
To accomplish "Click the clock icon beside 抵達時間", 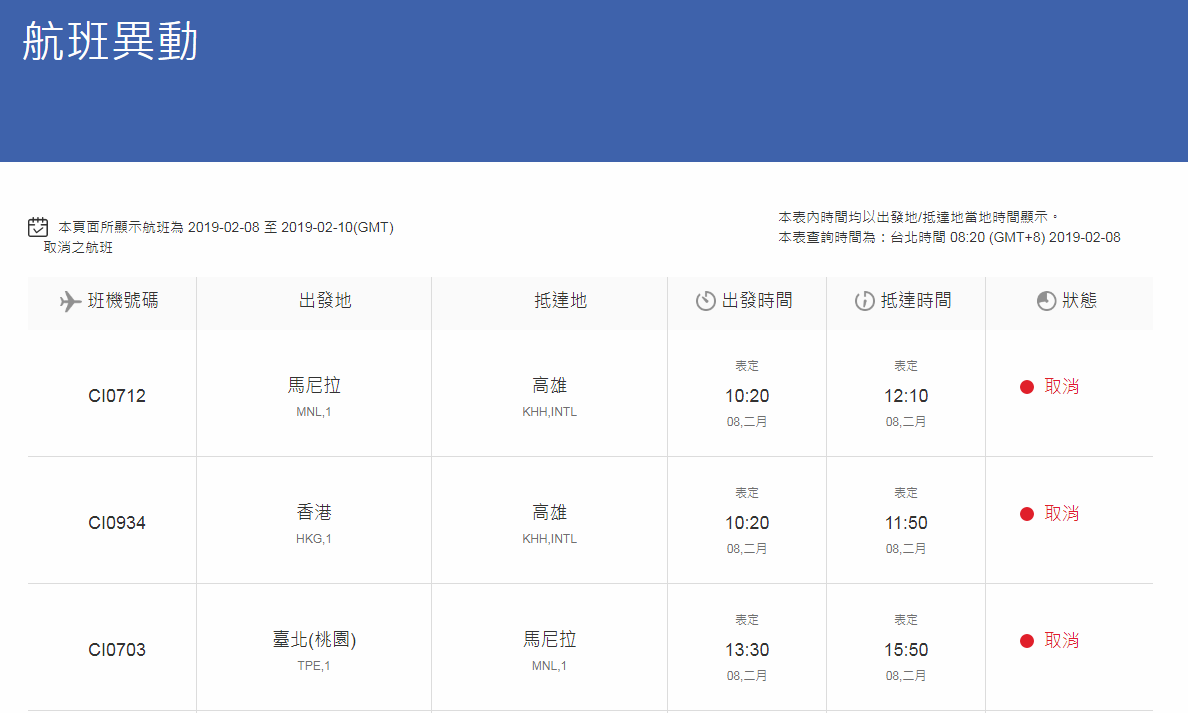I will point(864,301).
